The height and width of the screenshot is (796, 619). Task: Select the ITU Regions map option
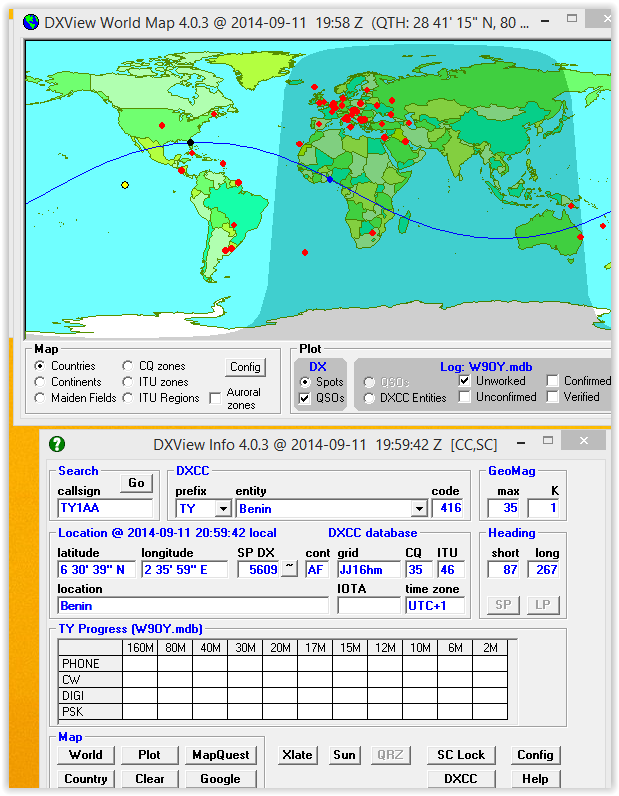tap(127, 398)
